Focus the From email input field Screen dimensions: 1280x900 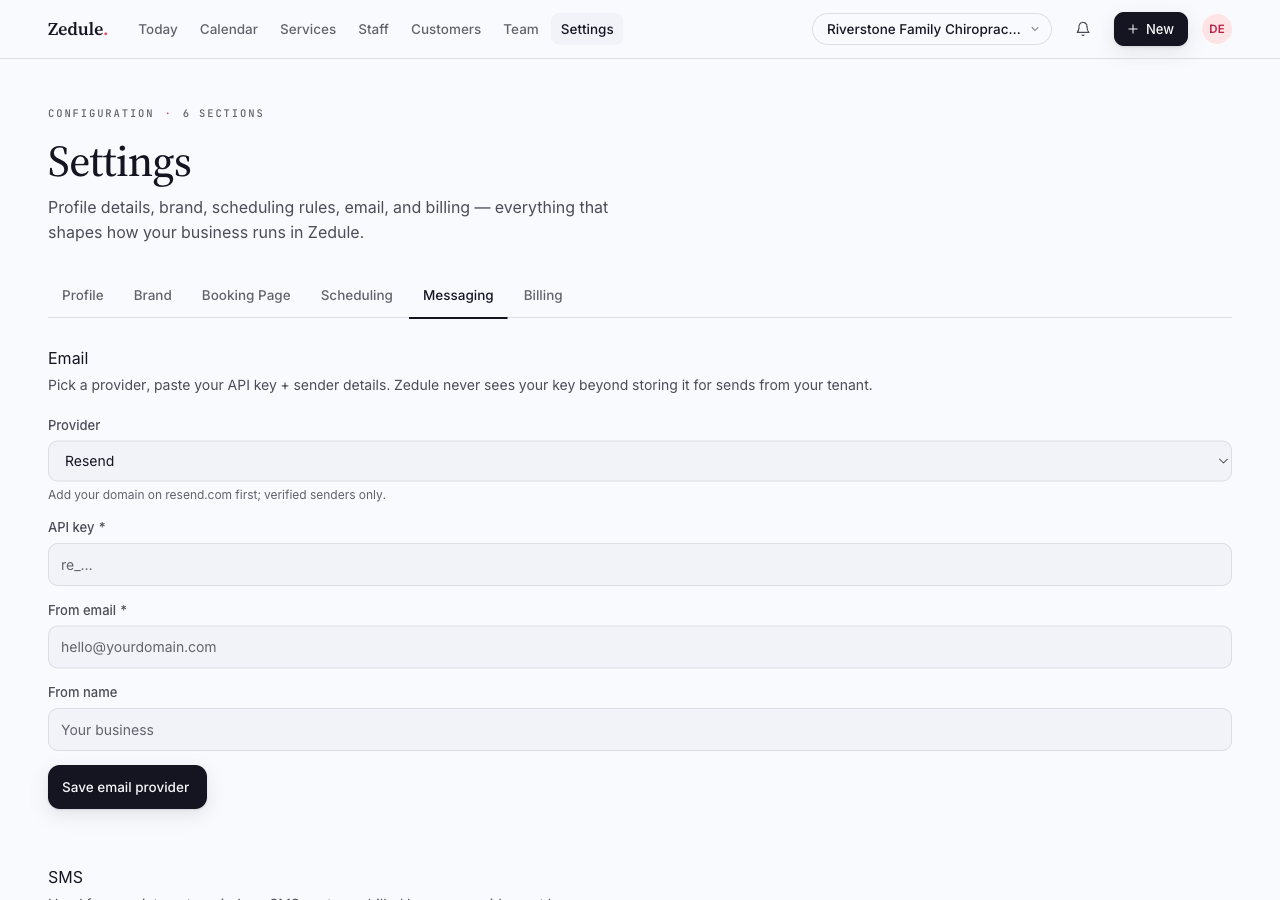pyautogui.click(x=640, y=647)
